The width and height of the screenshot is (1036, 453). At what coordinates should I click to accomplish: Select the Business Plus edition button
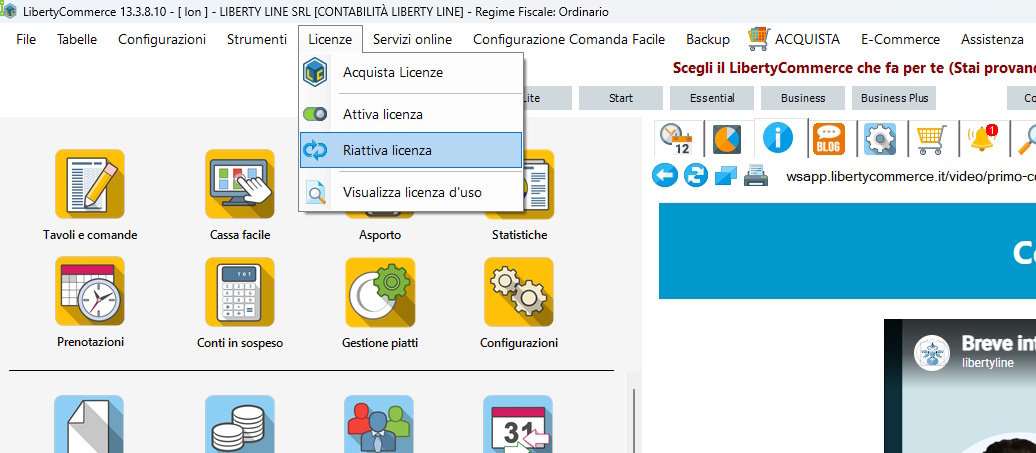pos(894,98)
